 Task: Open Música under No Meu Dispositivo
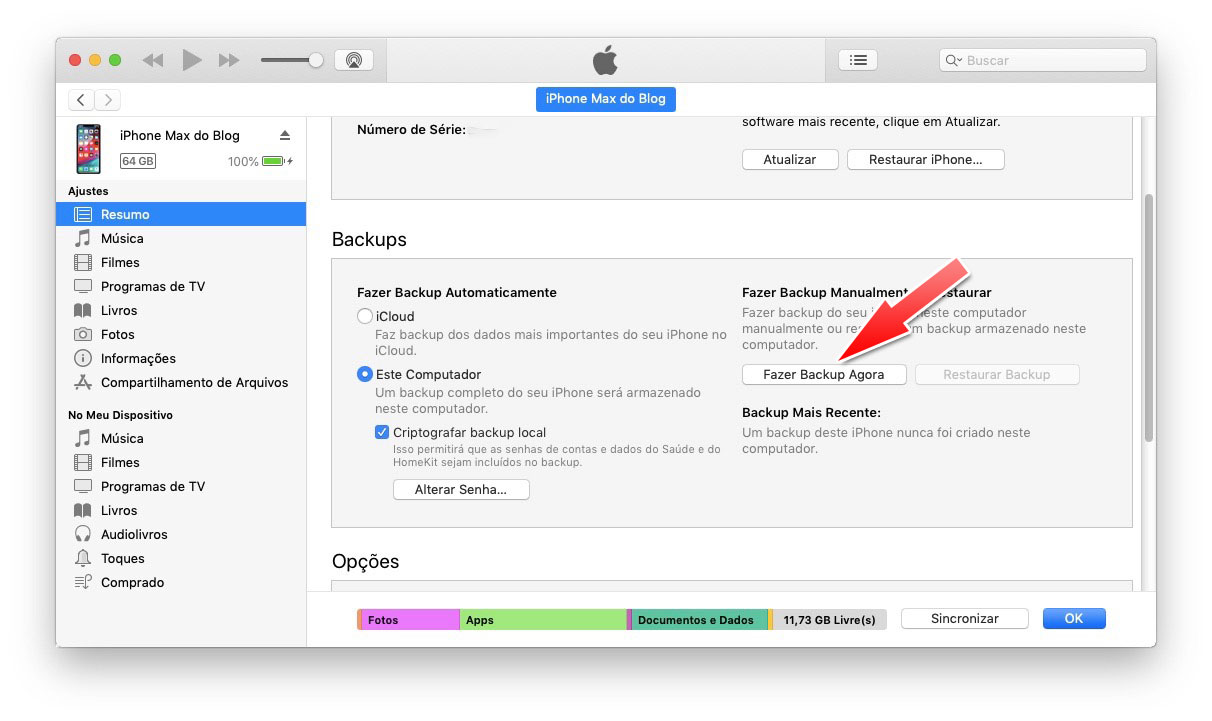(x=181, y=438)
